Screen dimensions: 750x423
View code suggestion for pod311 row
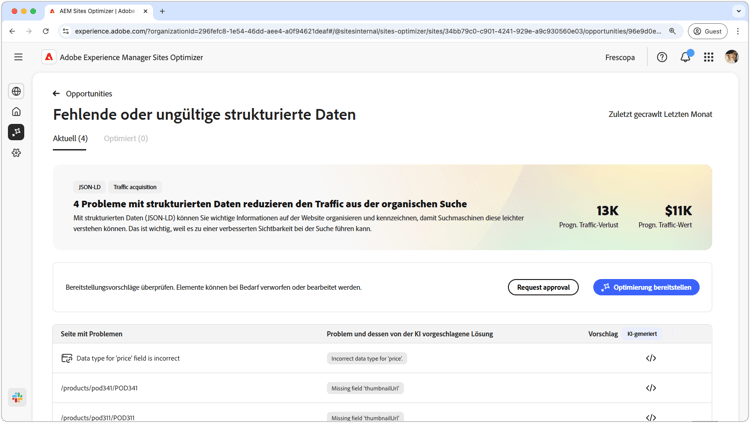(x=651, y=417)
